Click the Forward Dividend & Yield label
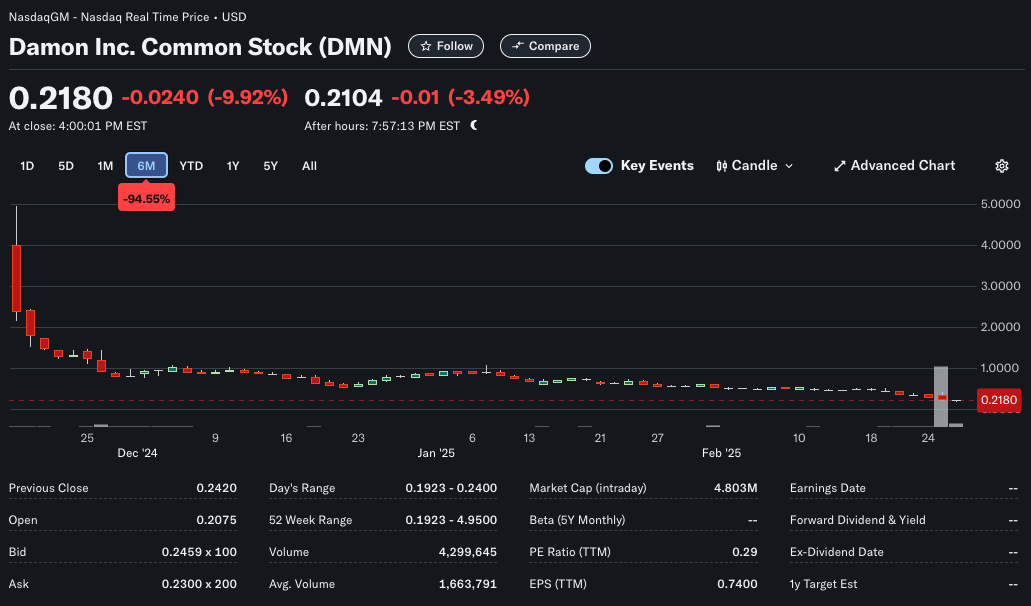The width and height of the screenshot is (1031, 606). 857,520
